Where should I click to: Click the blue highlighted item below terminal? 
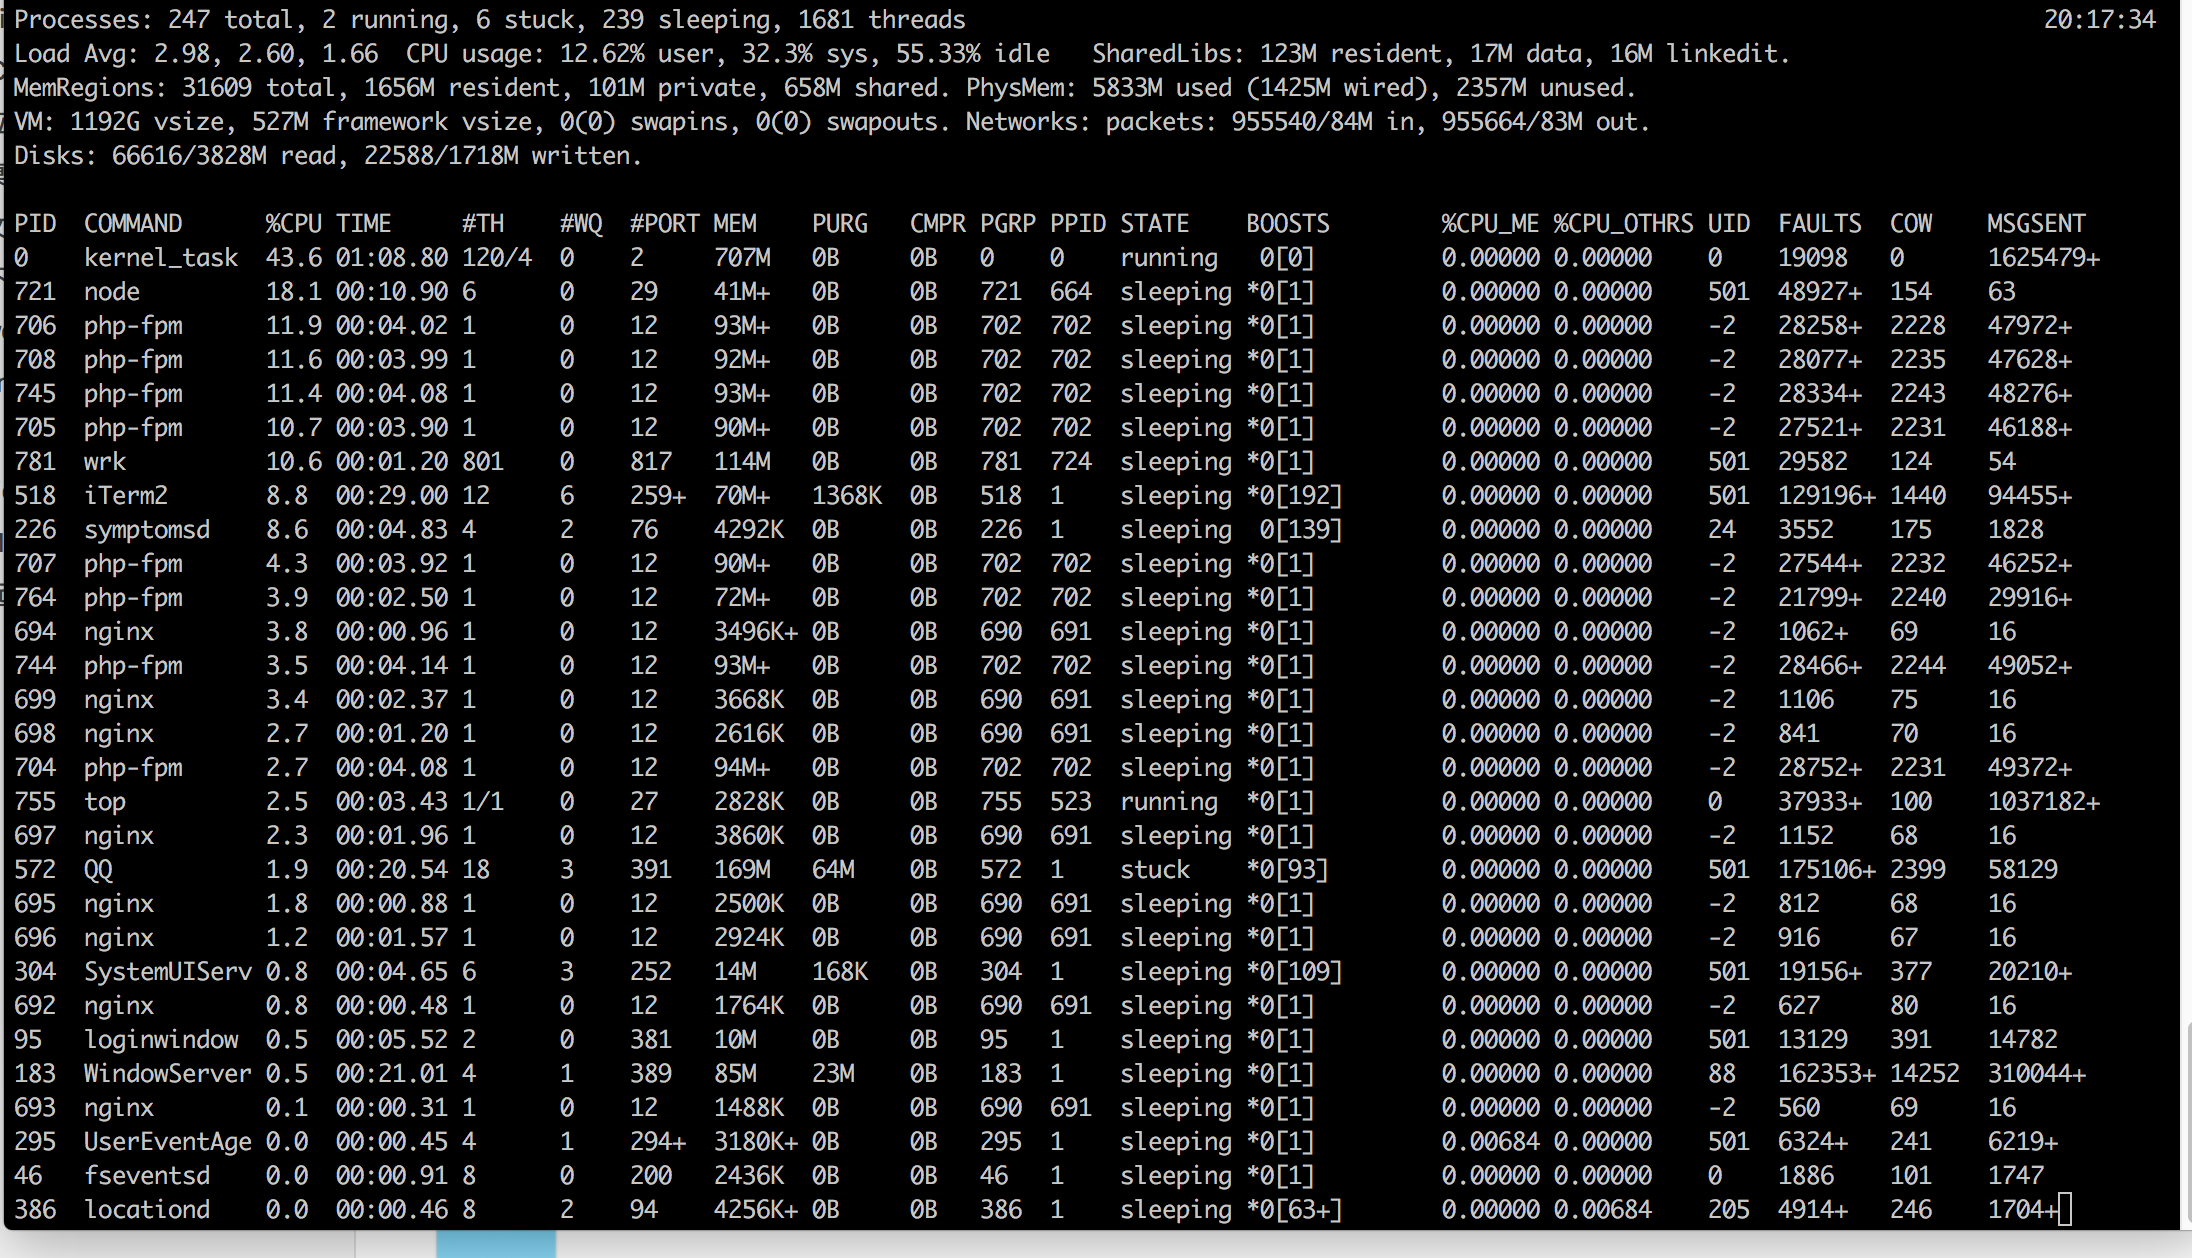(x=496, y=1244)
